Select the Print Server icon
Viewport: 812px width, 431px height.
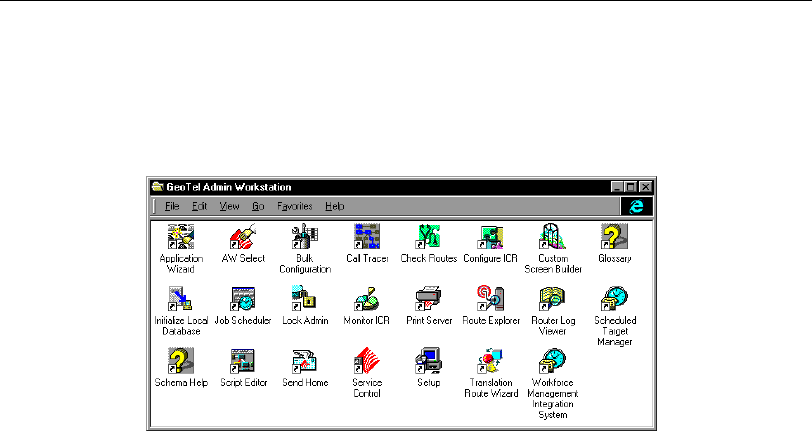(x=429, y=299)
